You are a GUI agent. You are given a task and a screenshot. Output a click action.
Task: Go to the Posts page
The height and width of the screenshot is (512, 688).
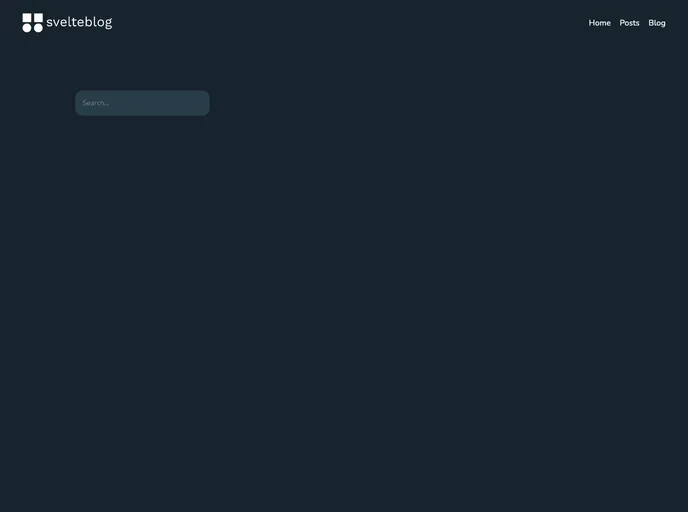[629, 23]
